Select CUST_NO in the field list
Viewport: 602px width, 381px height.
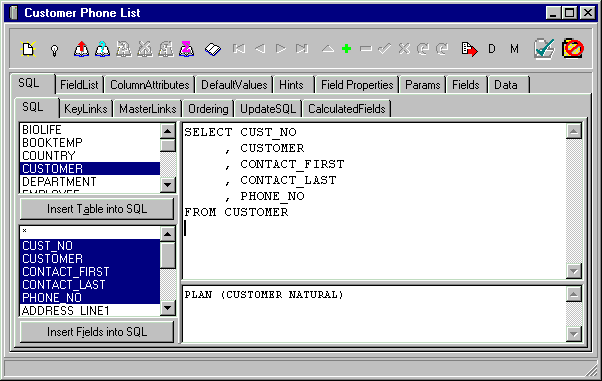(x=90, y=246)
